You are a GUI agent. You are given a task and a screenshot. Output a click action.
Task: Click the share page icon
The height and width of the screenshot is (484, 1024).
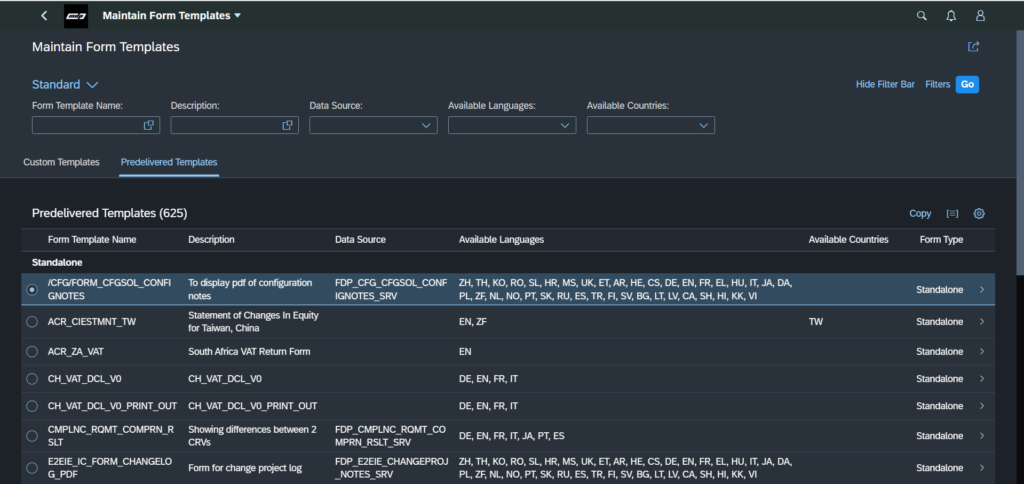(973, 47)
